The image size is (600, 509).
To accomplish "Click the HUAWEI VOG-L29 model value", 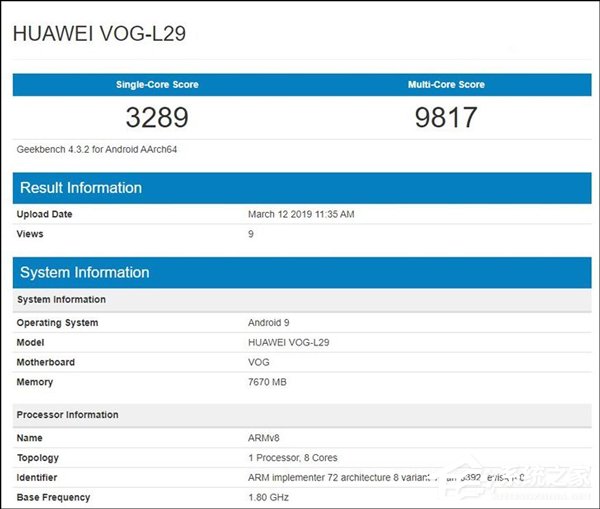I will pos(289,343).
